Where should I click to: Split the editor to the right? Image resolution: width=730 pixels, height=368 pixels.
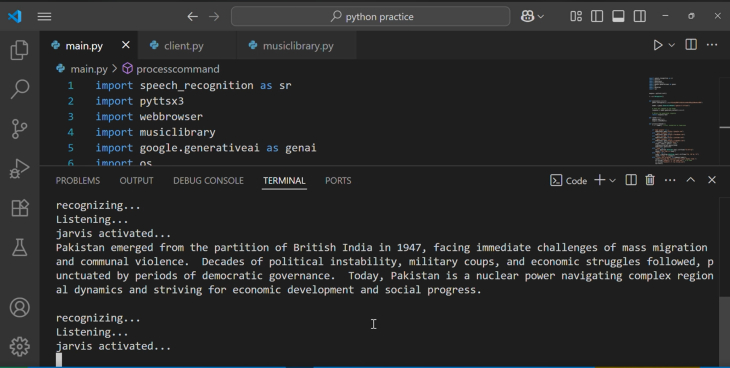(691, 45)
